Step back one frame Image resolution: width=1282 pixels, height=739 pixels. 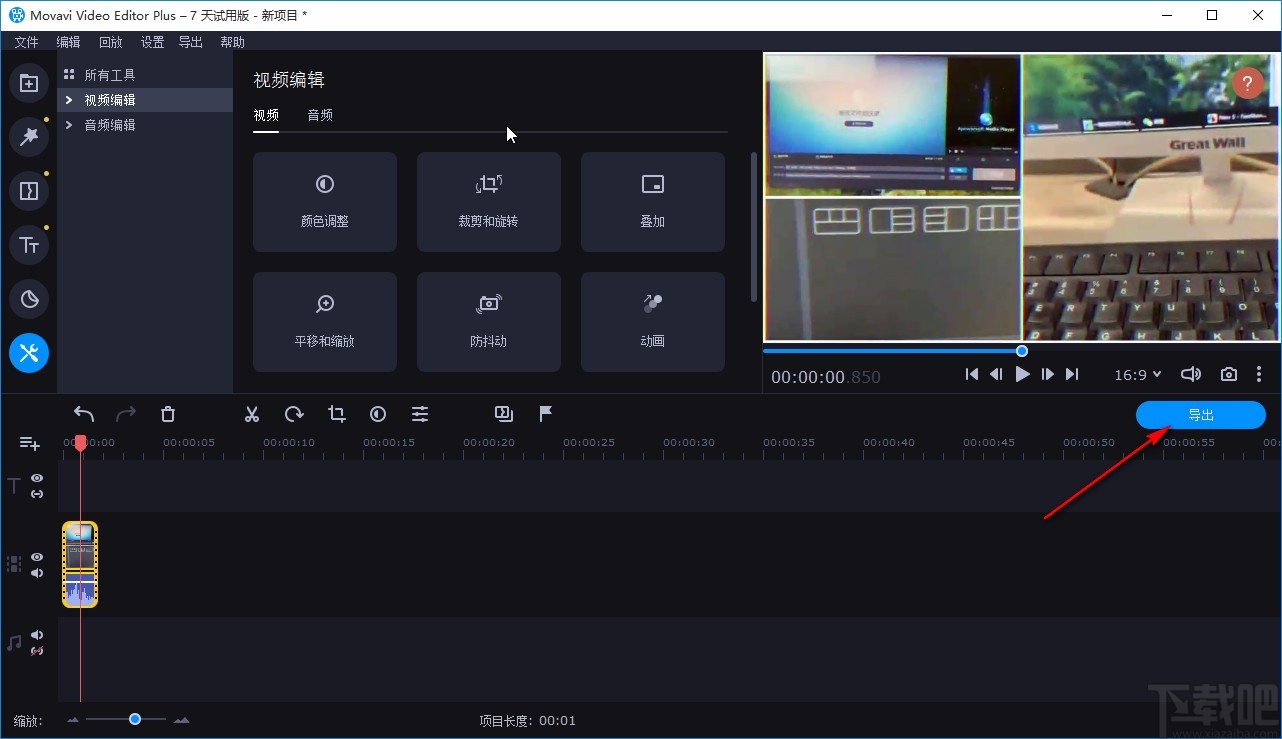(x=996, y=374)
